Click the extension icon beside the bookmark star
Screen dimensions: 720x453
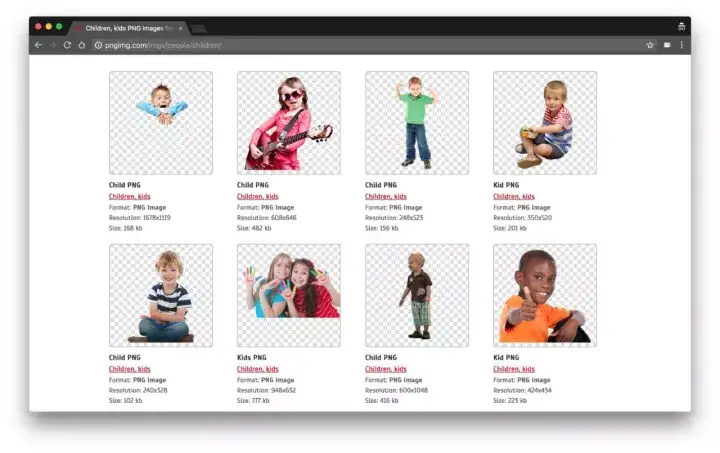click(x=667, y=45)
